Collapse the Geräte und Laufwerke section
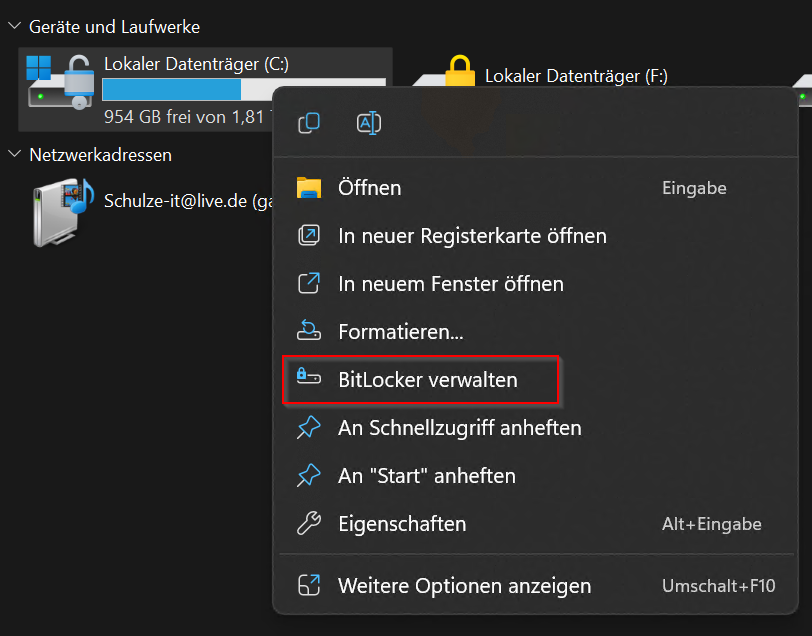The height and width of the screenshot is (636, 812). tap(15, 25)
